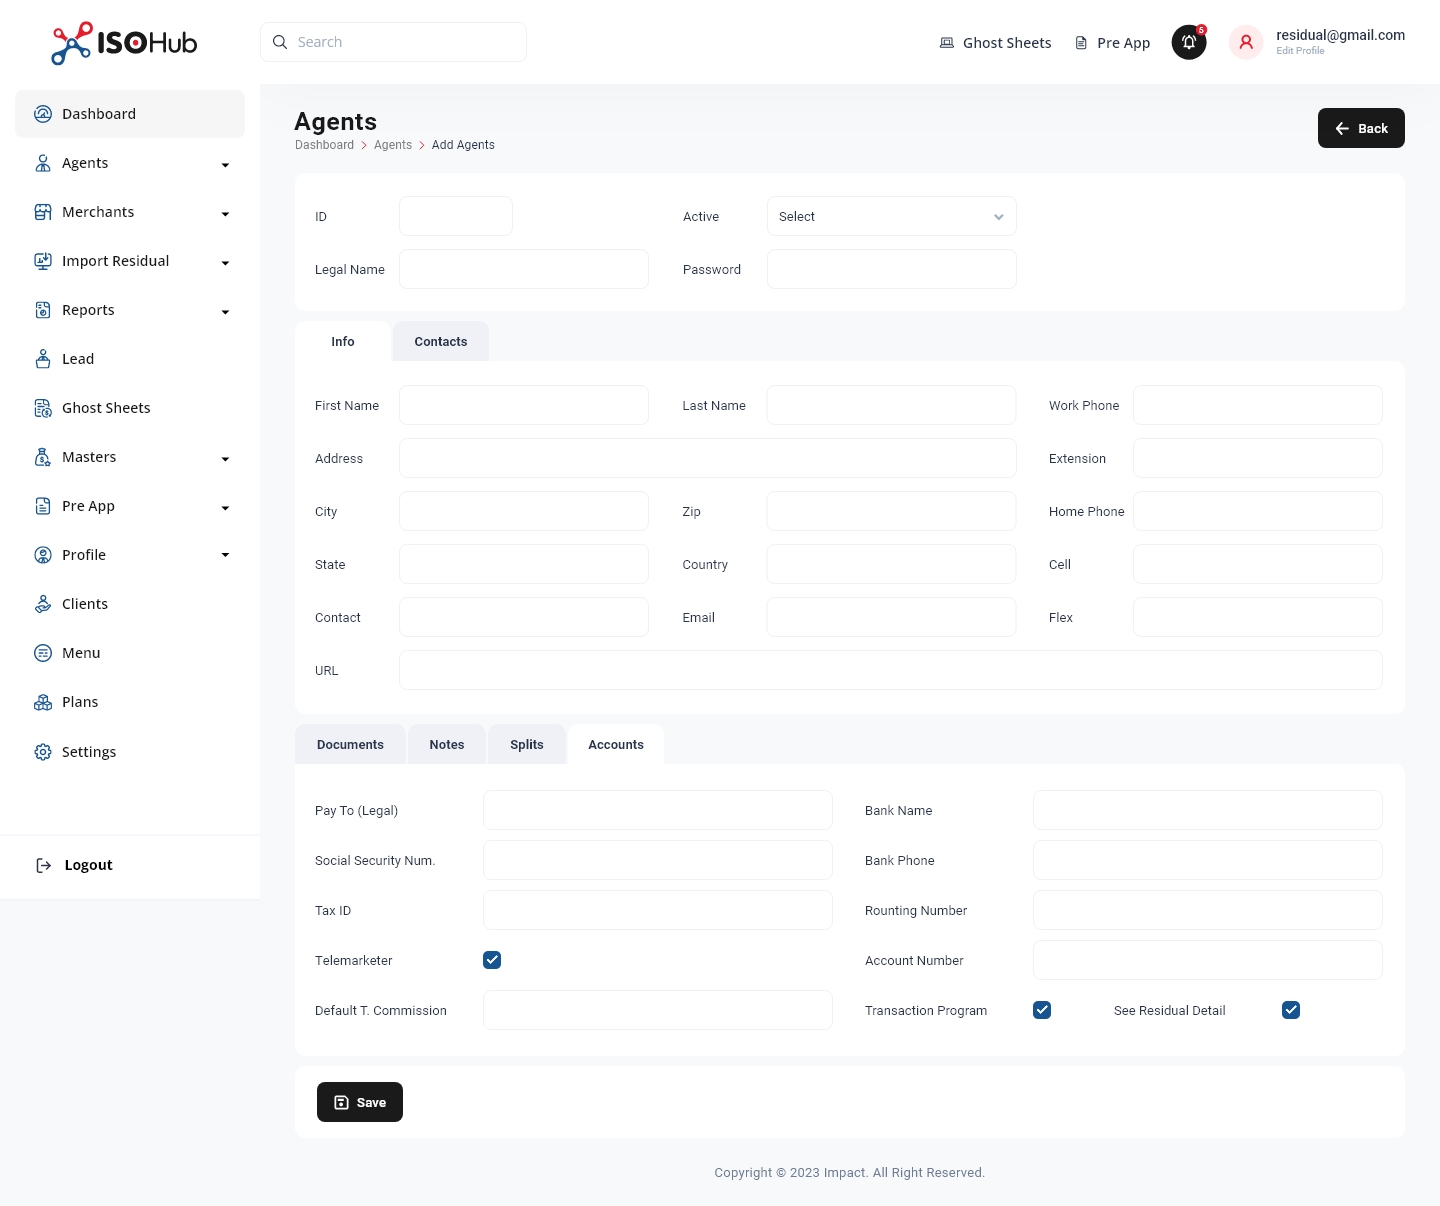Click the Legal Name input field

click(523, 268)
